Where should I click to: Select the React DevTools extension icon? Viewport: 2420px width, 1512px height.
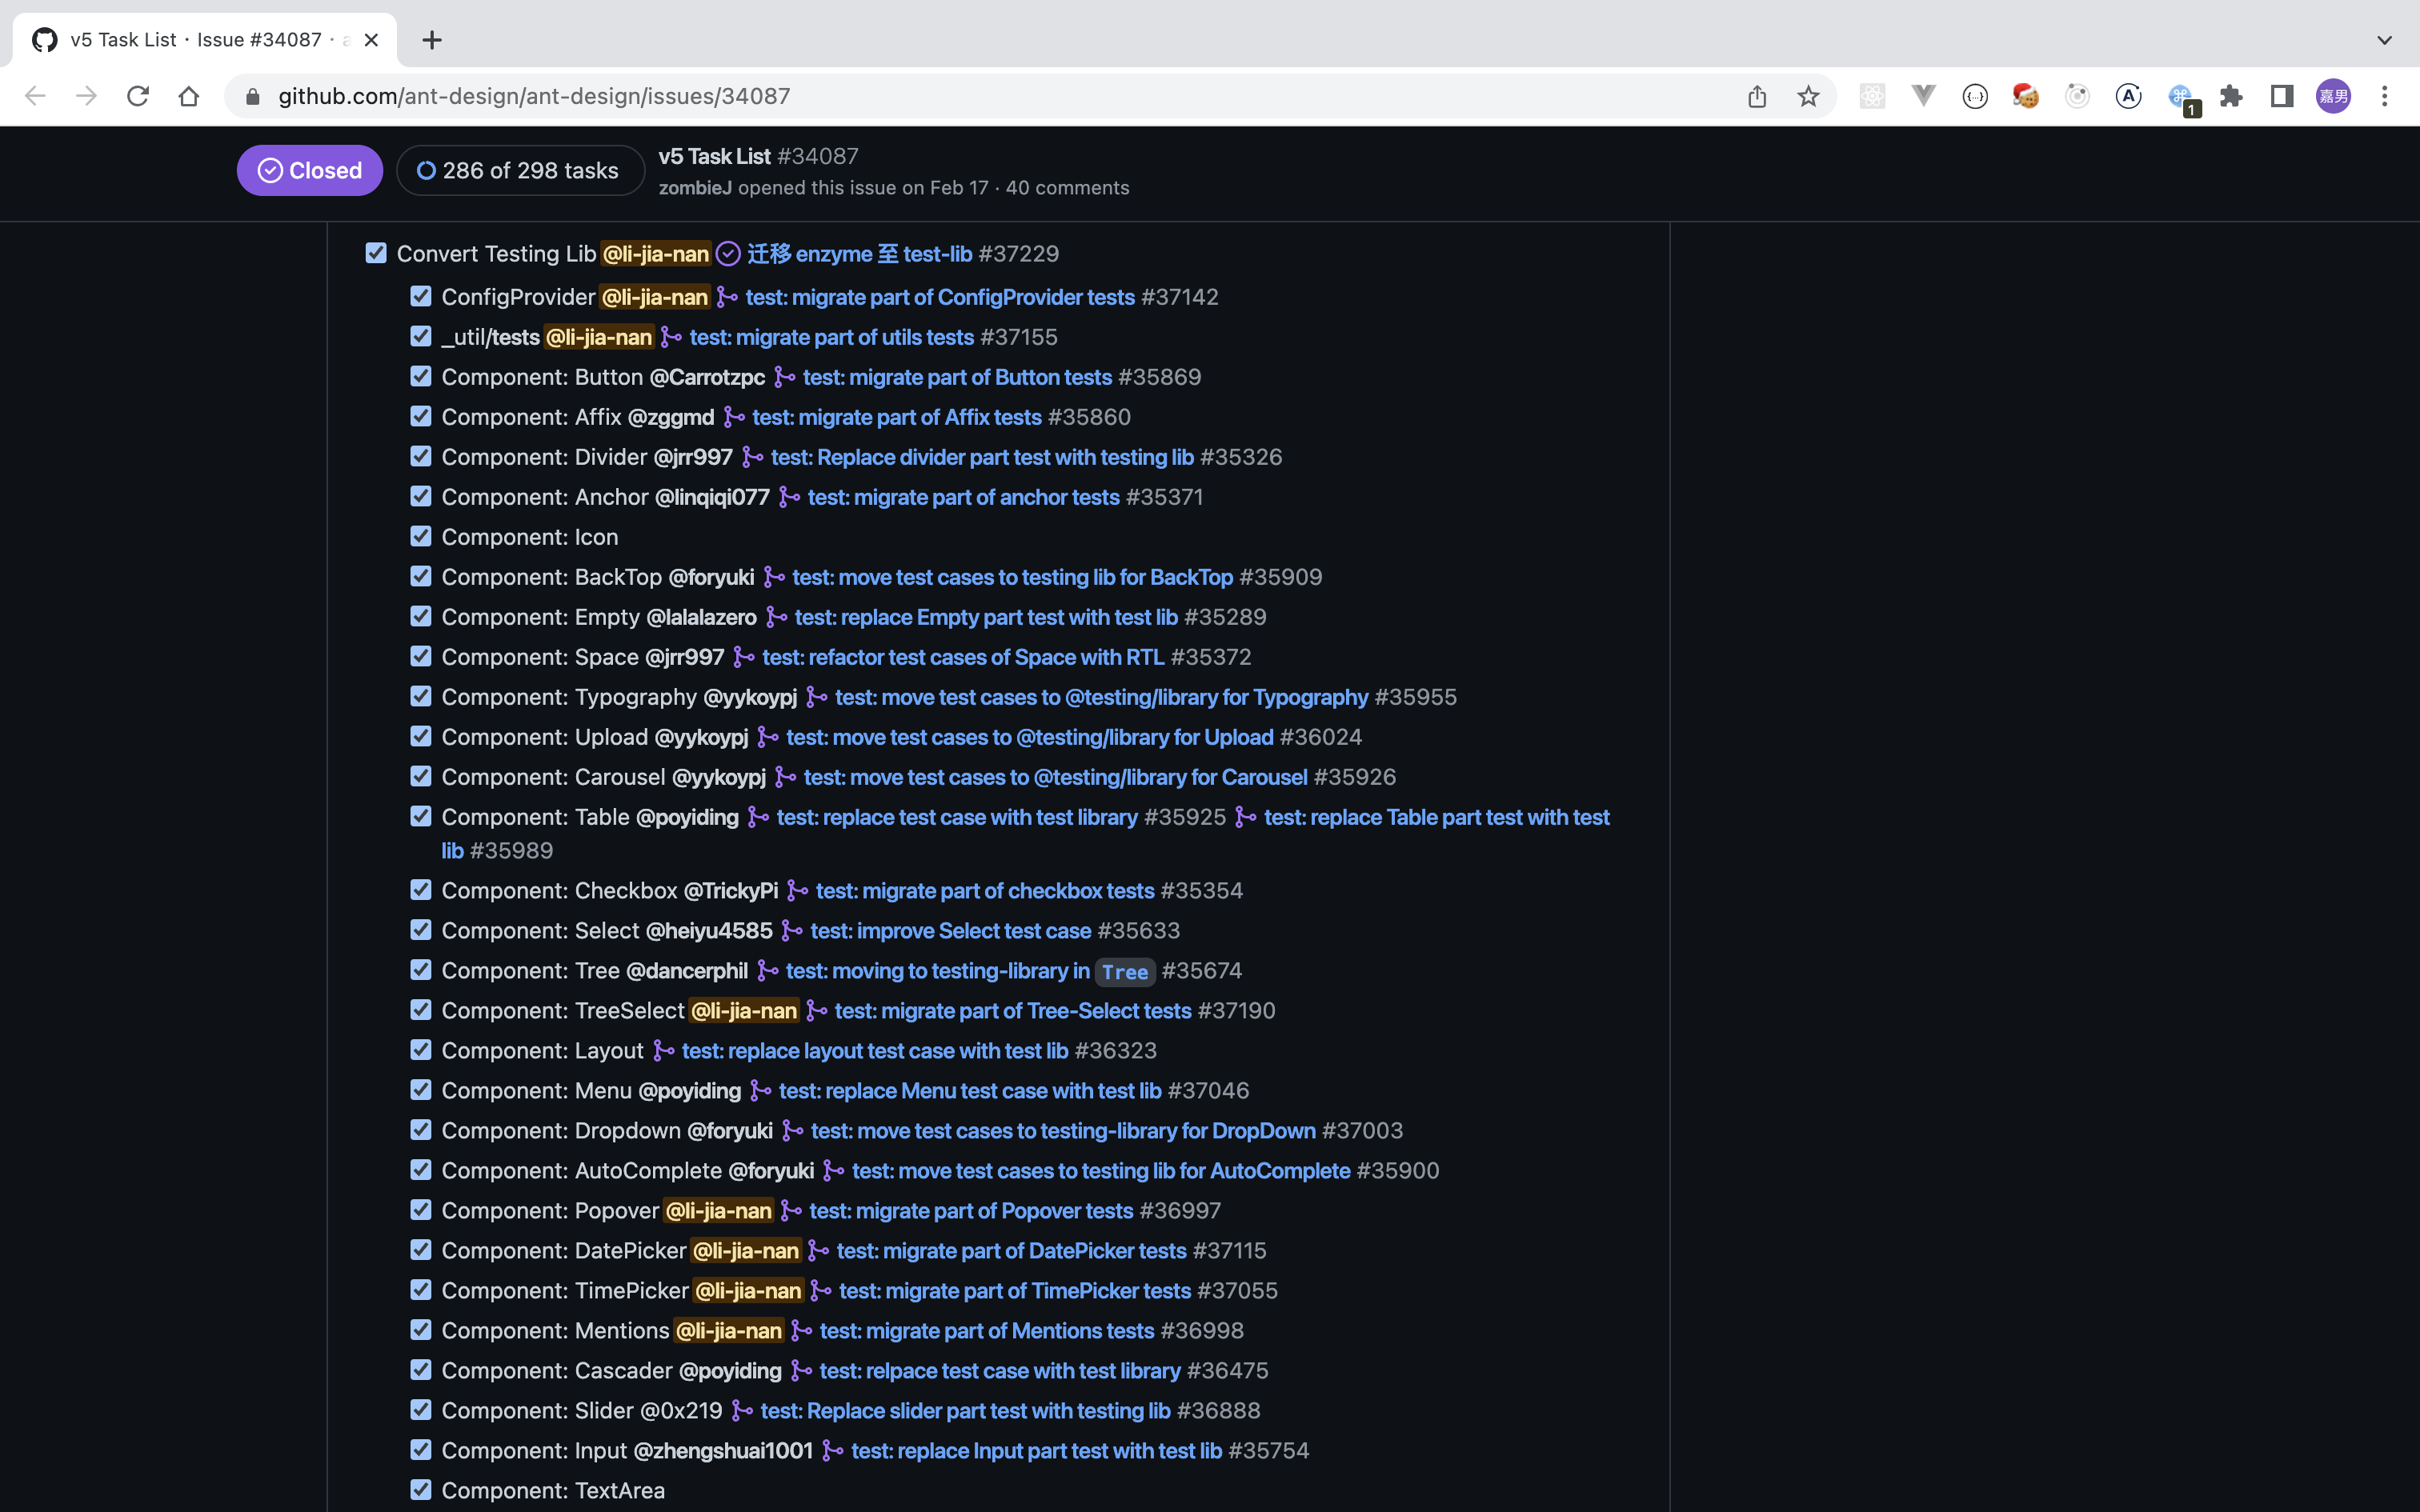click(1872, 96)
